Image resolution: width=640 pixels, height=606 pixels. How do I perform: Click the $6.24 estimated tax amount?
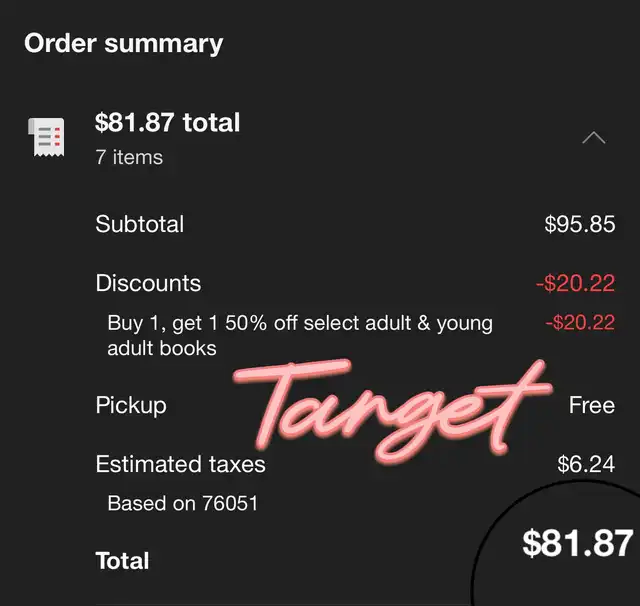pyautogui.click(x=586, y=464)
